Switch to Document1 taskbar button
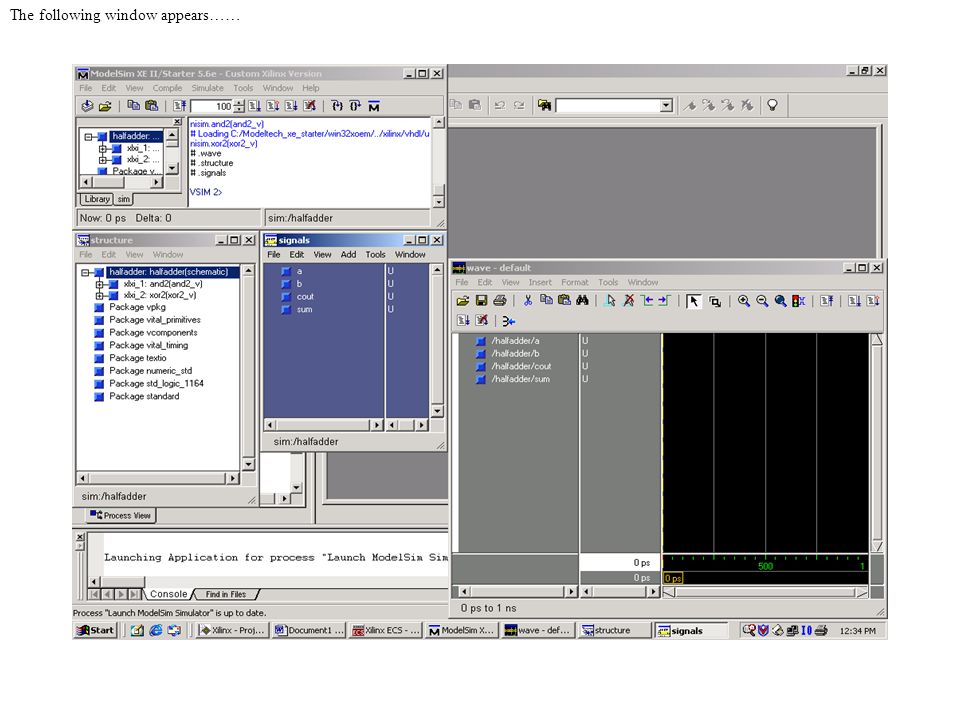 [x=309, y=631]
